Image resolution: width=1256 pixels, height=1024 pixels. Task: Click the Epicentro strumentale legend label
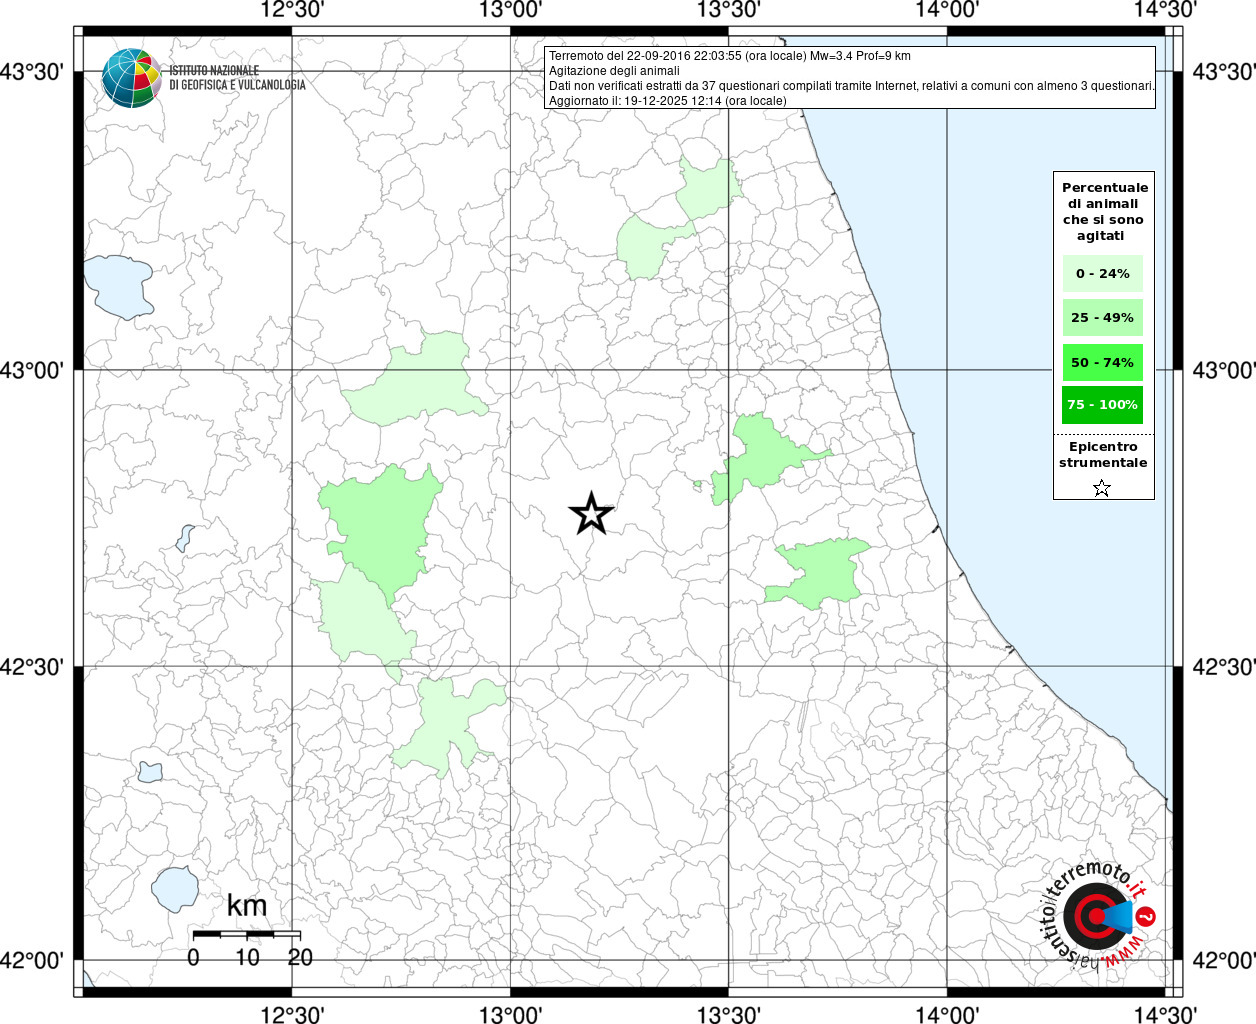(1103, 455)
